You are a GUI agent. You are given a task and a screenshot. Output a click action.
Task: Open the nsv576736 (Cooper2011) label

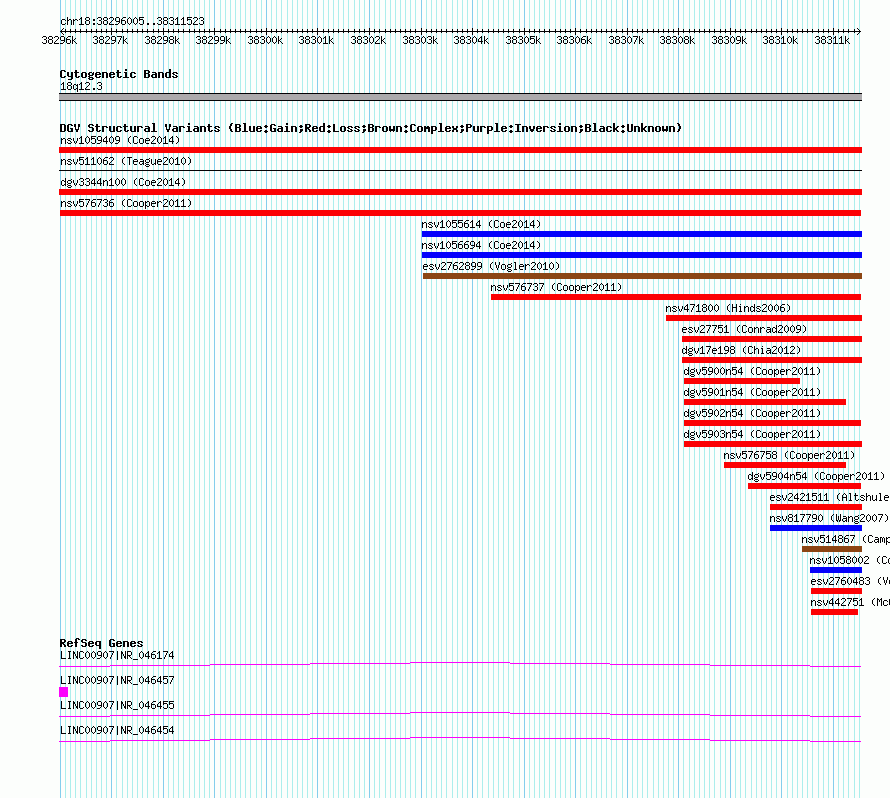pyautogui.click(x=126, y=203)
